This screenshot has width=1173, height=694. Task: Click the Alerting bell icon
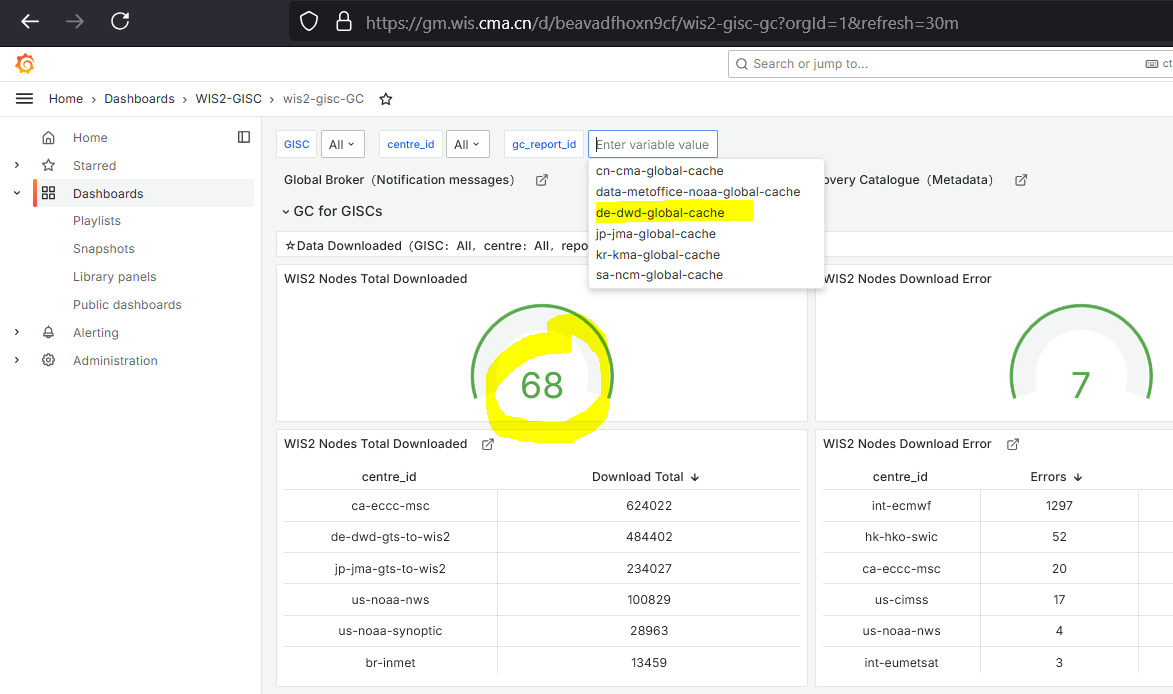point(49,332)
